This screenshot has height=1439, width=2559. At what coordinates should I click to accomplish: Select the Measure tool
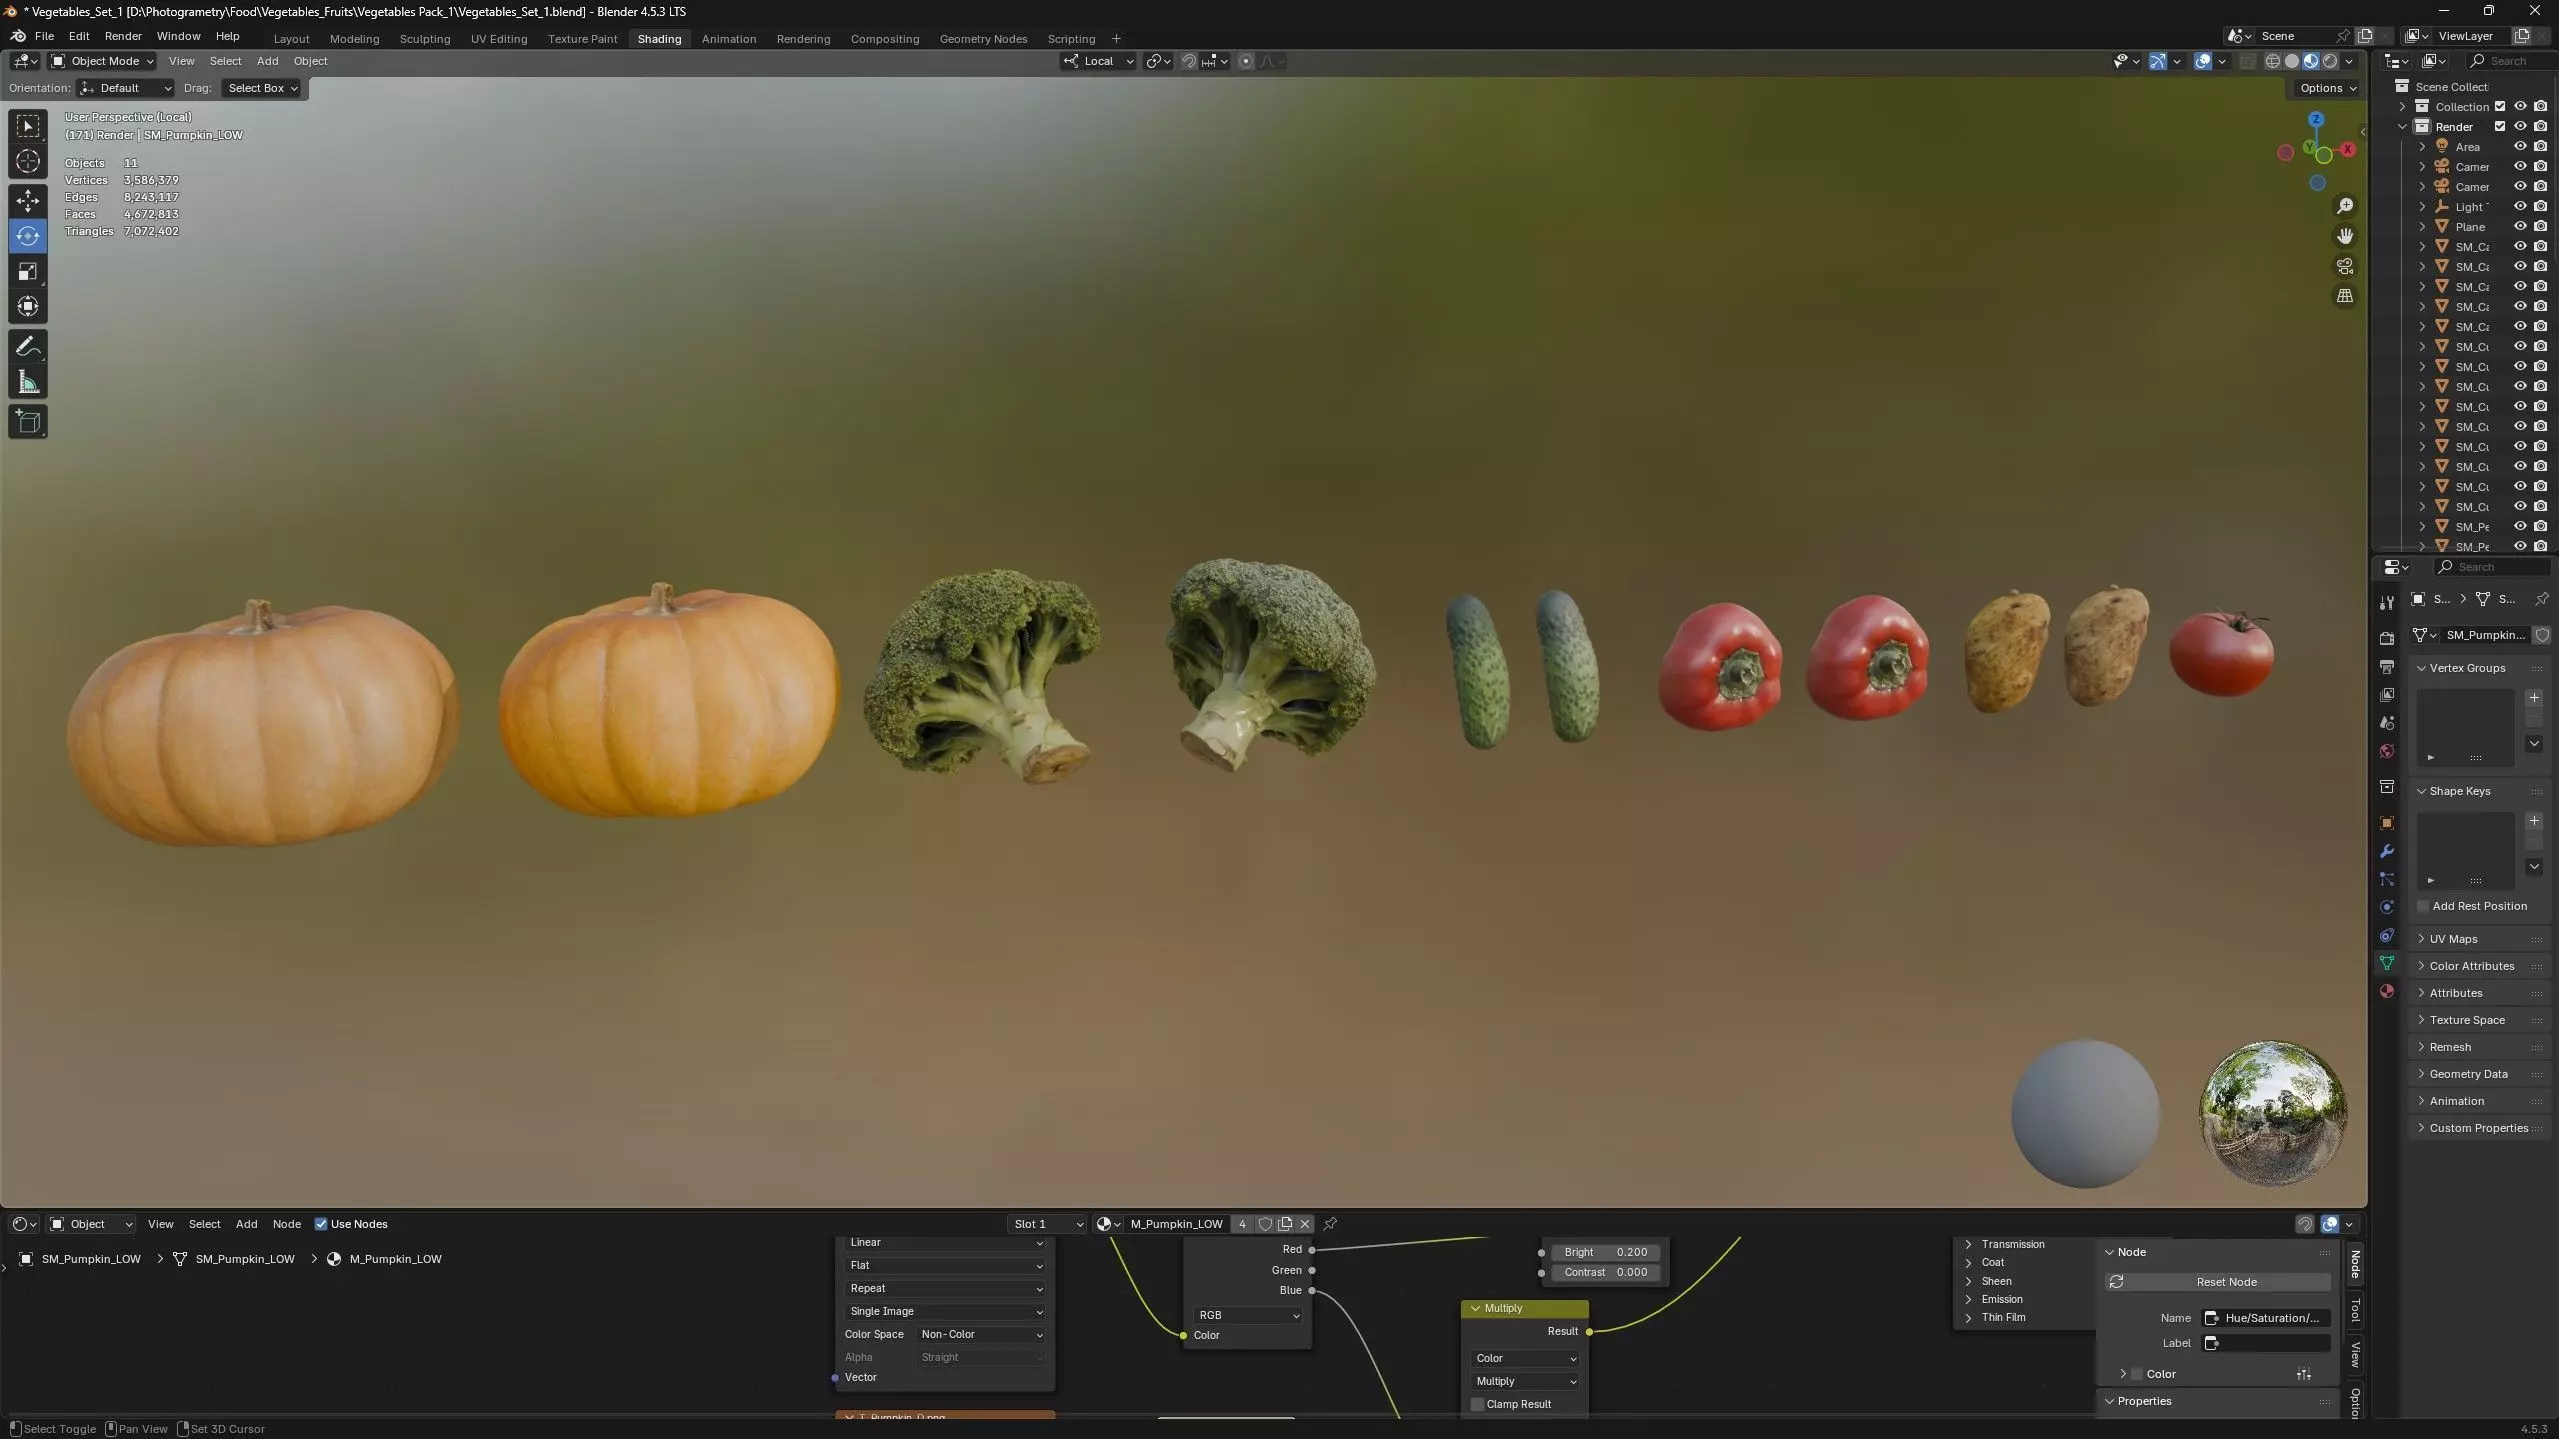tap(28, 382)
